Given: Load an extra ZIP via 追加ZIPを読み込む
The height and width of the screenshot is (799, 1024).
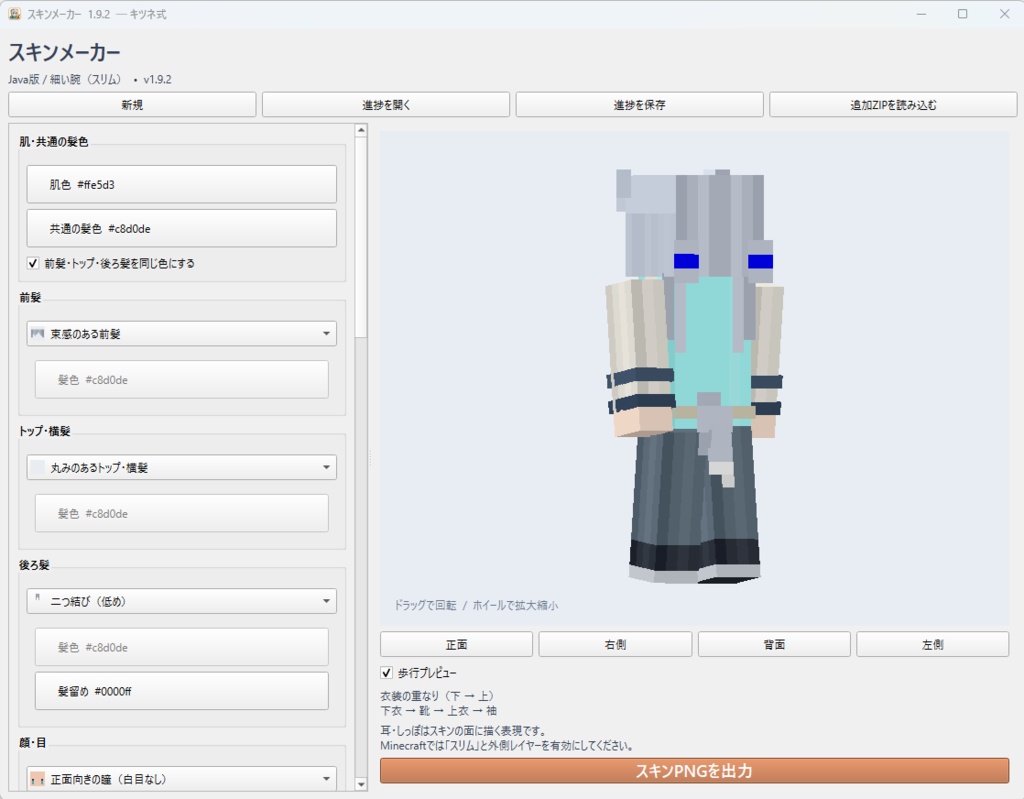Looking at the screenshot, I should coord(893,105).
